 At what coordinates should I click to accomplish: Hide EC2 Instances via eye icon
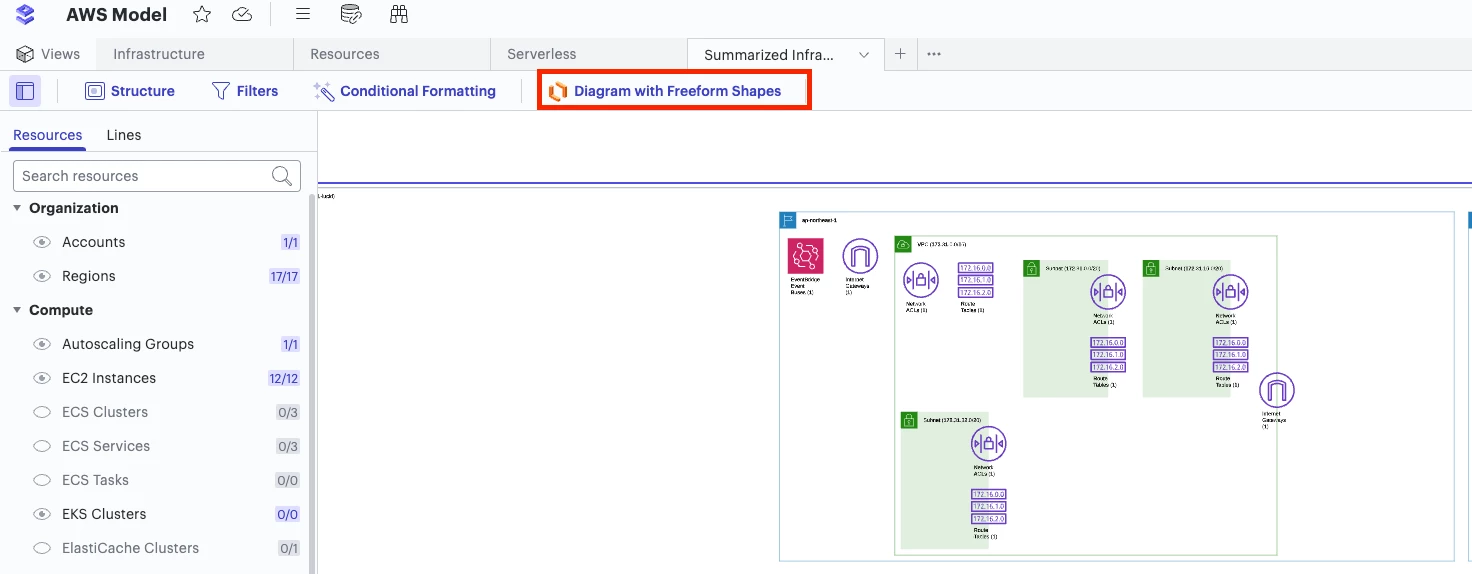coord(42,378)
